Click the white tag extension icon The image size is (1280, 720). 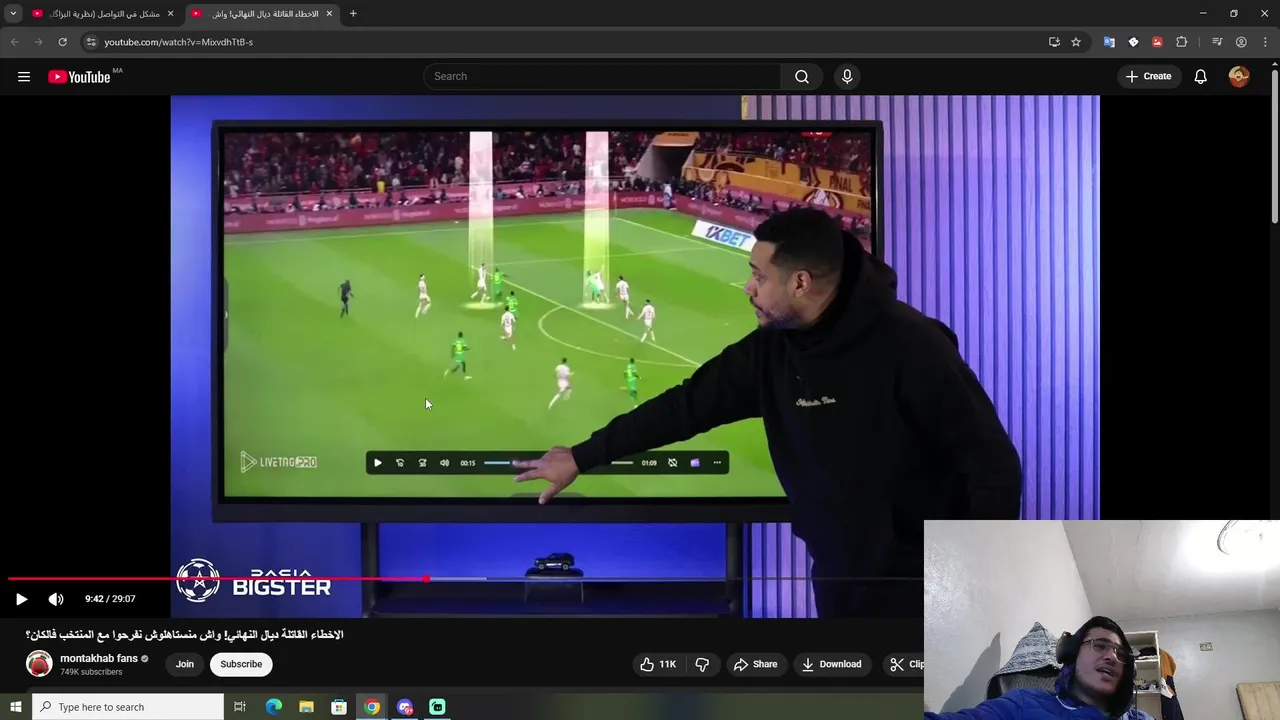(1133, 42)
